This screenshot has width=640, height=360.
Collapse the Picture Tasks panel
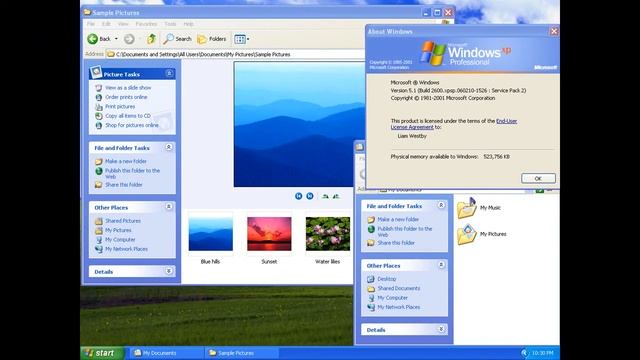[169, 73]
